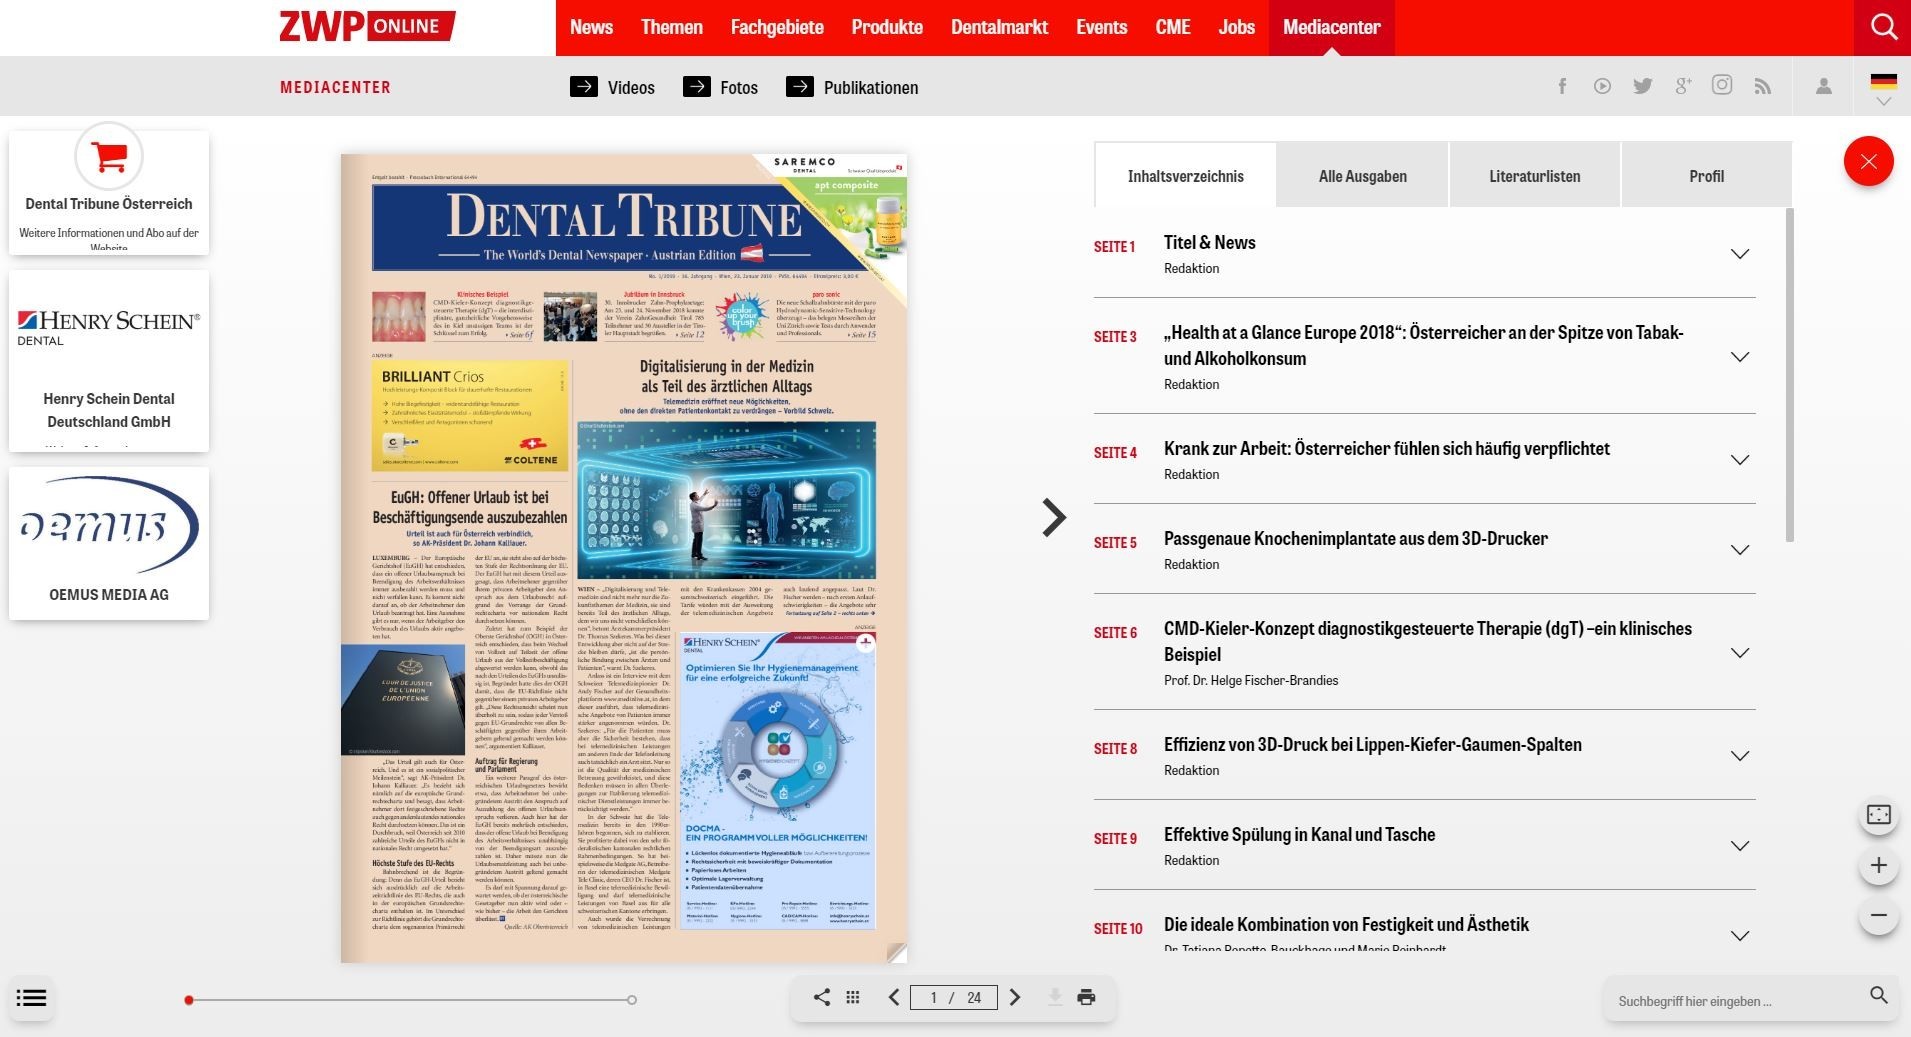This screenshot has height=1037, width=1911.
Task: Open the Henry Schein Dental sponsor card
Action: [x=109, y=361]
